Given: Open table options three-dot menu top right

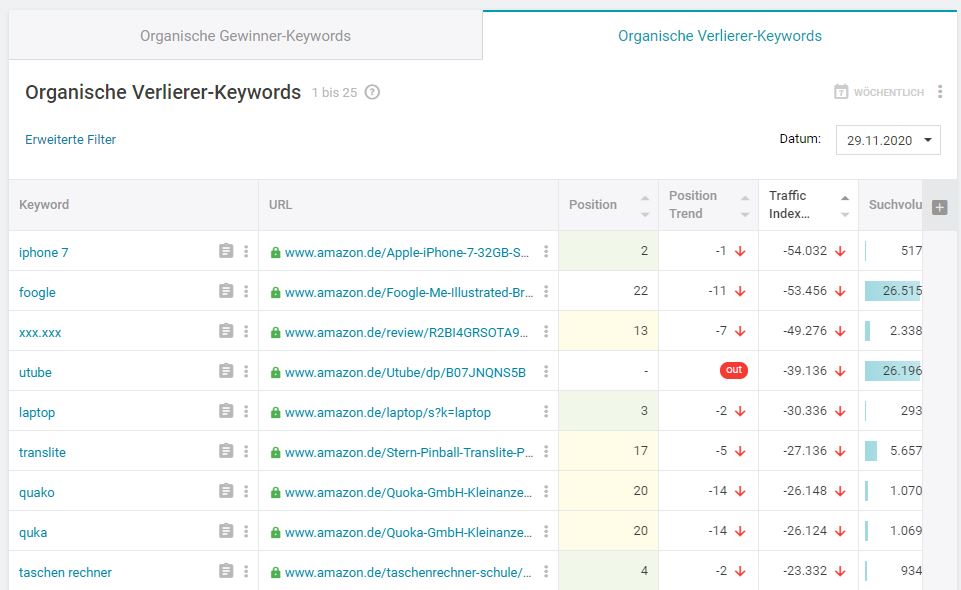Looking at the screenshot, I should click(940, 92).
